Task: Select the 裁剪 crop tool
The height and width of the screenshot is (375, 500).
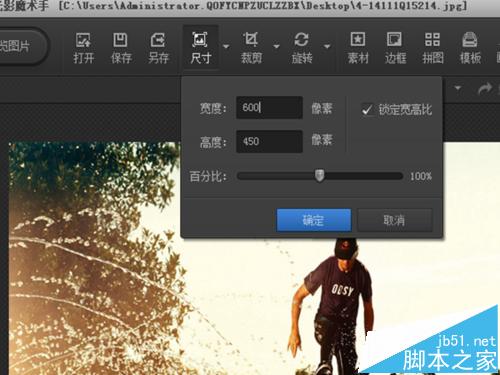Action: [x=251, y=48]
